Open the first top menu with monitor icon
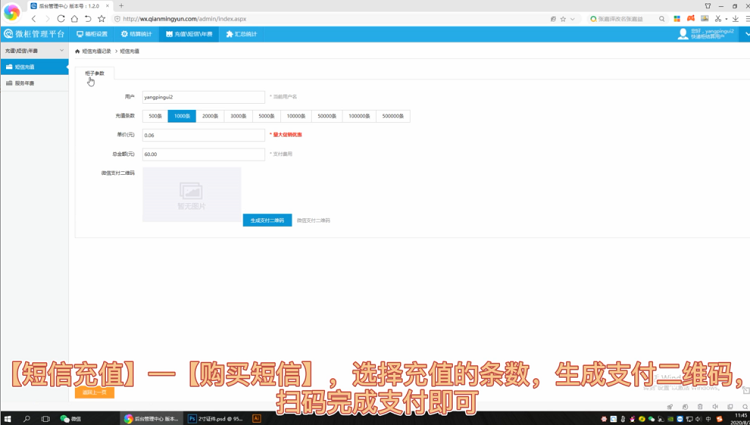This screenshot has height=425, width=750. [92, 34]
